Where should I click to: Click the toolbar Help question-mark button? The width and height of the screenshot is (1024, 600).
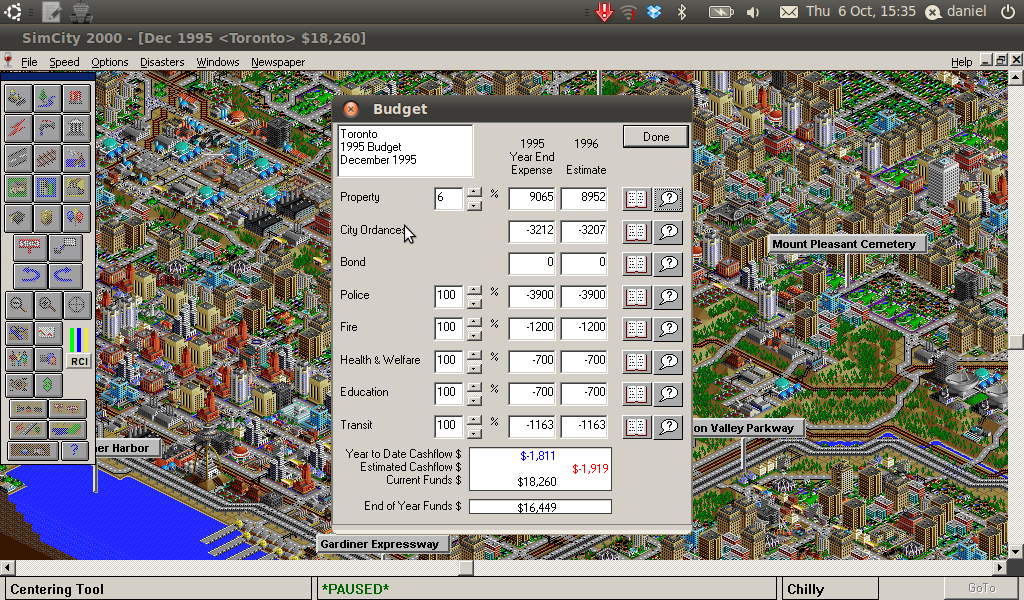coord(74,450)
